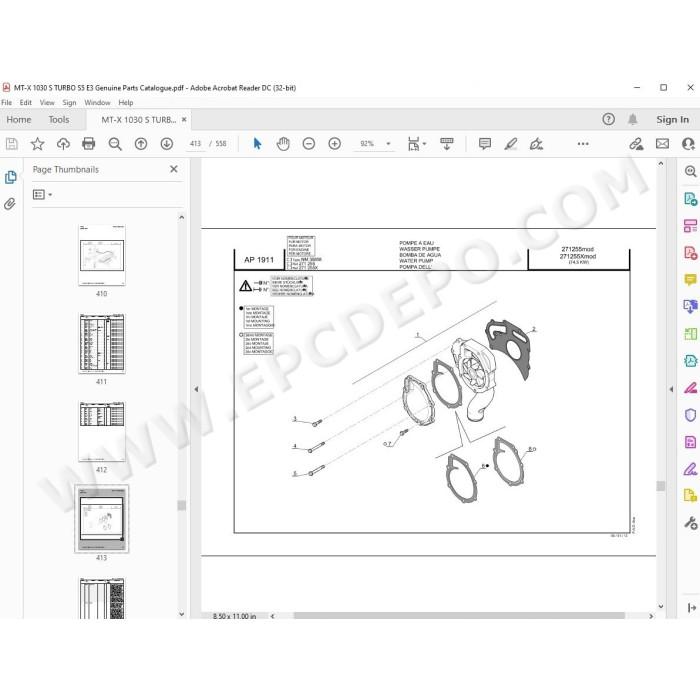Select the Highlight text pen tool

[x=510, y=144]
